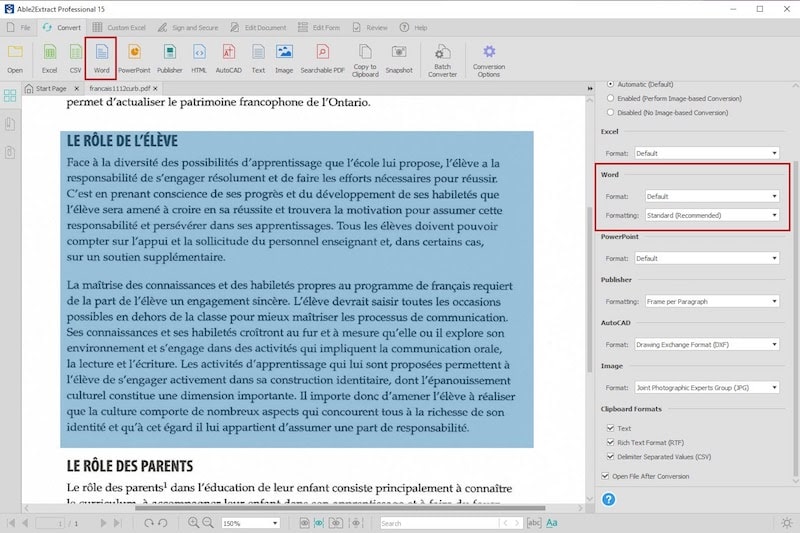Viewport: 800px width, 533px height.
Task: Open the Word Format dropdown
Action: coord(712,196)
